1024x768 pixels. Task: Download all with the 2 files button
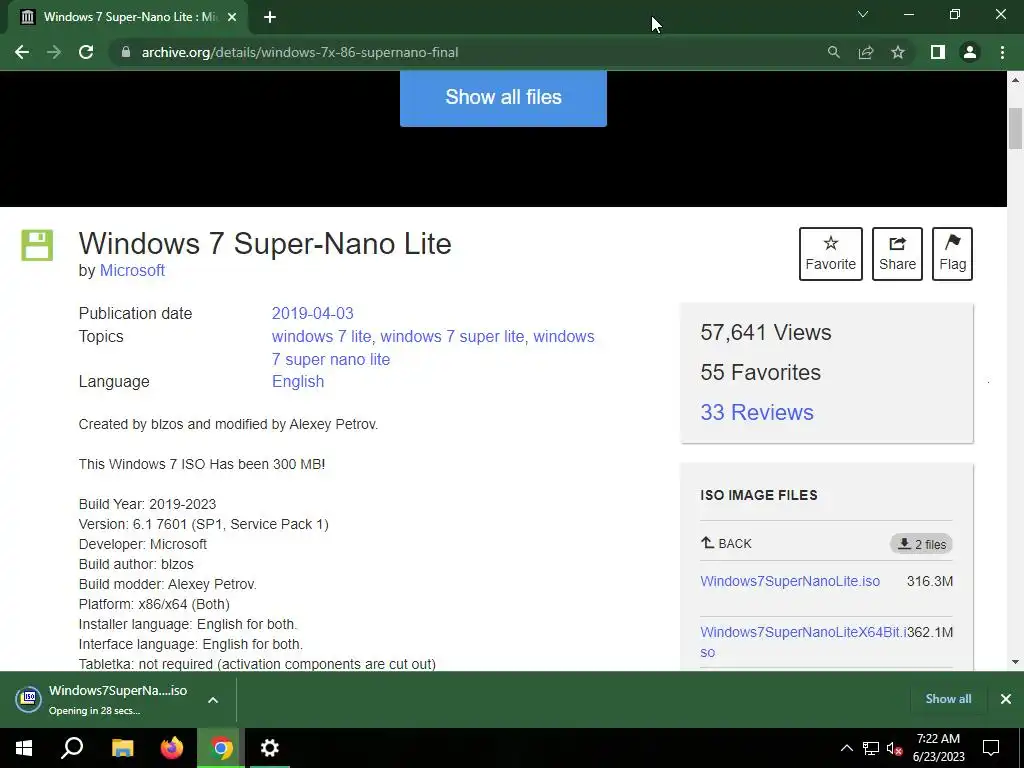pos(921,544)
